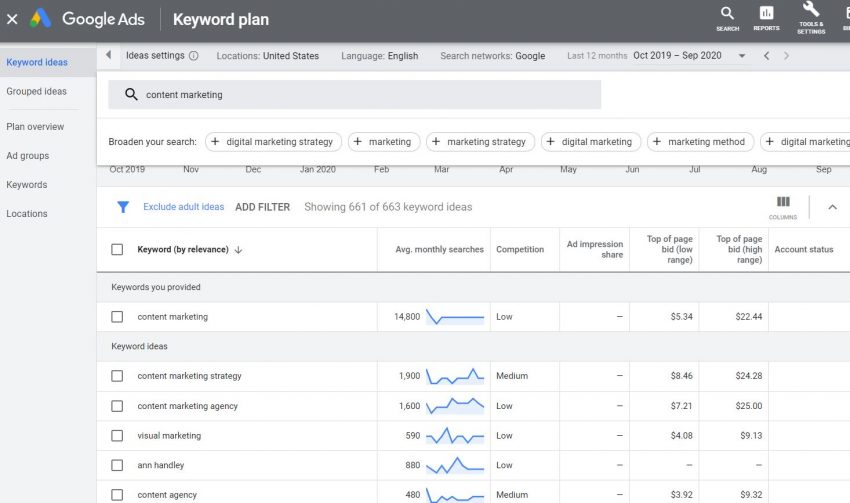850x503 pixels.
Task: Click Locations: United States setting
Action: [268, 56]
